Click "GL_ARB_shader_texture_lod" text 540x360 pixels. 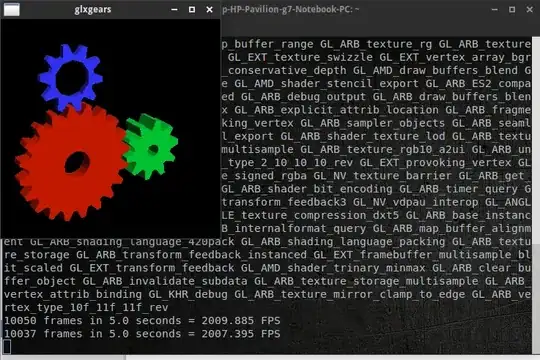(x=363, y=136)
